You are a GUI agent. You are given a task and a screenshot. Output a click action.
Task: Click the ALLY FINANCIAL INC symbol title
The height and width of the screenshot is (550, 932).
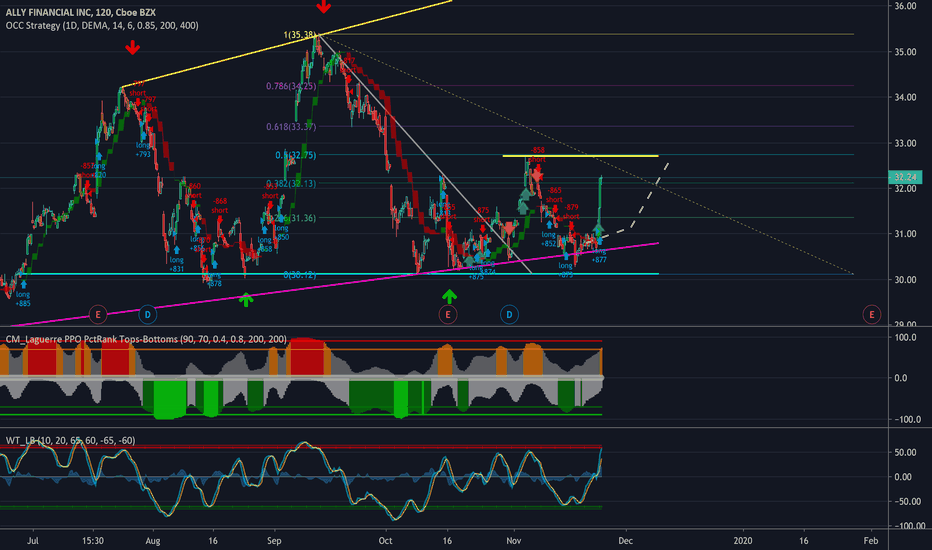tap(81, 12)
